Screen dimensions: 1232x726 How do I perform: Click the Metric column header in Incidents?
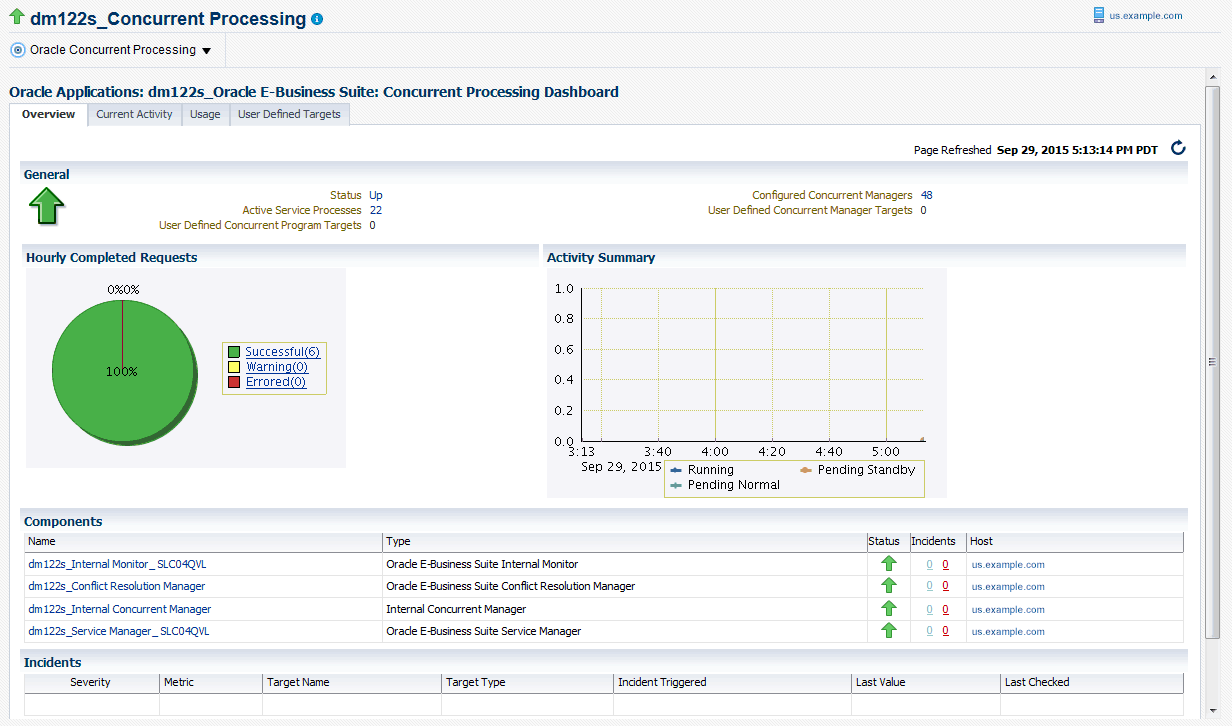211,682
